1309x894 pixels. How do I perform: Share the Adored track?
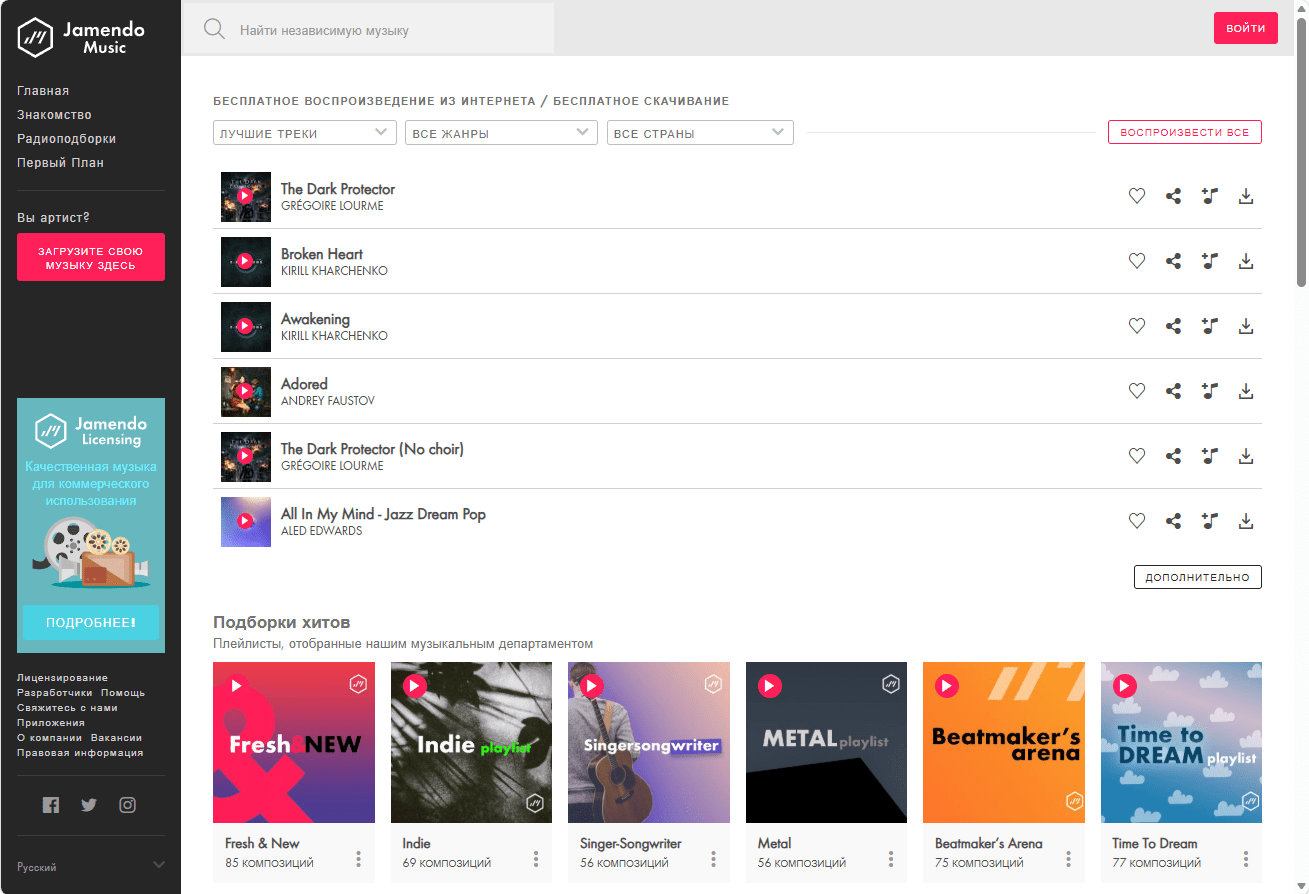click(1173, 391)
